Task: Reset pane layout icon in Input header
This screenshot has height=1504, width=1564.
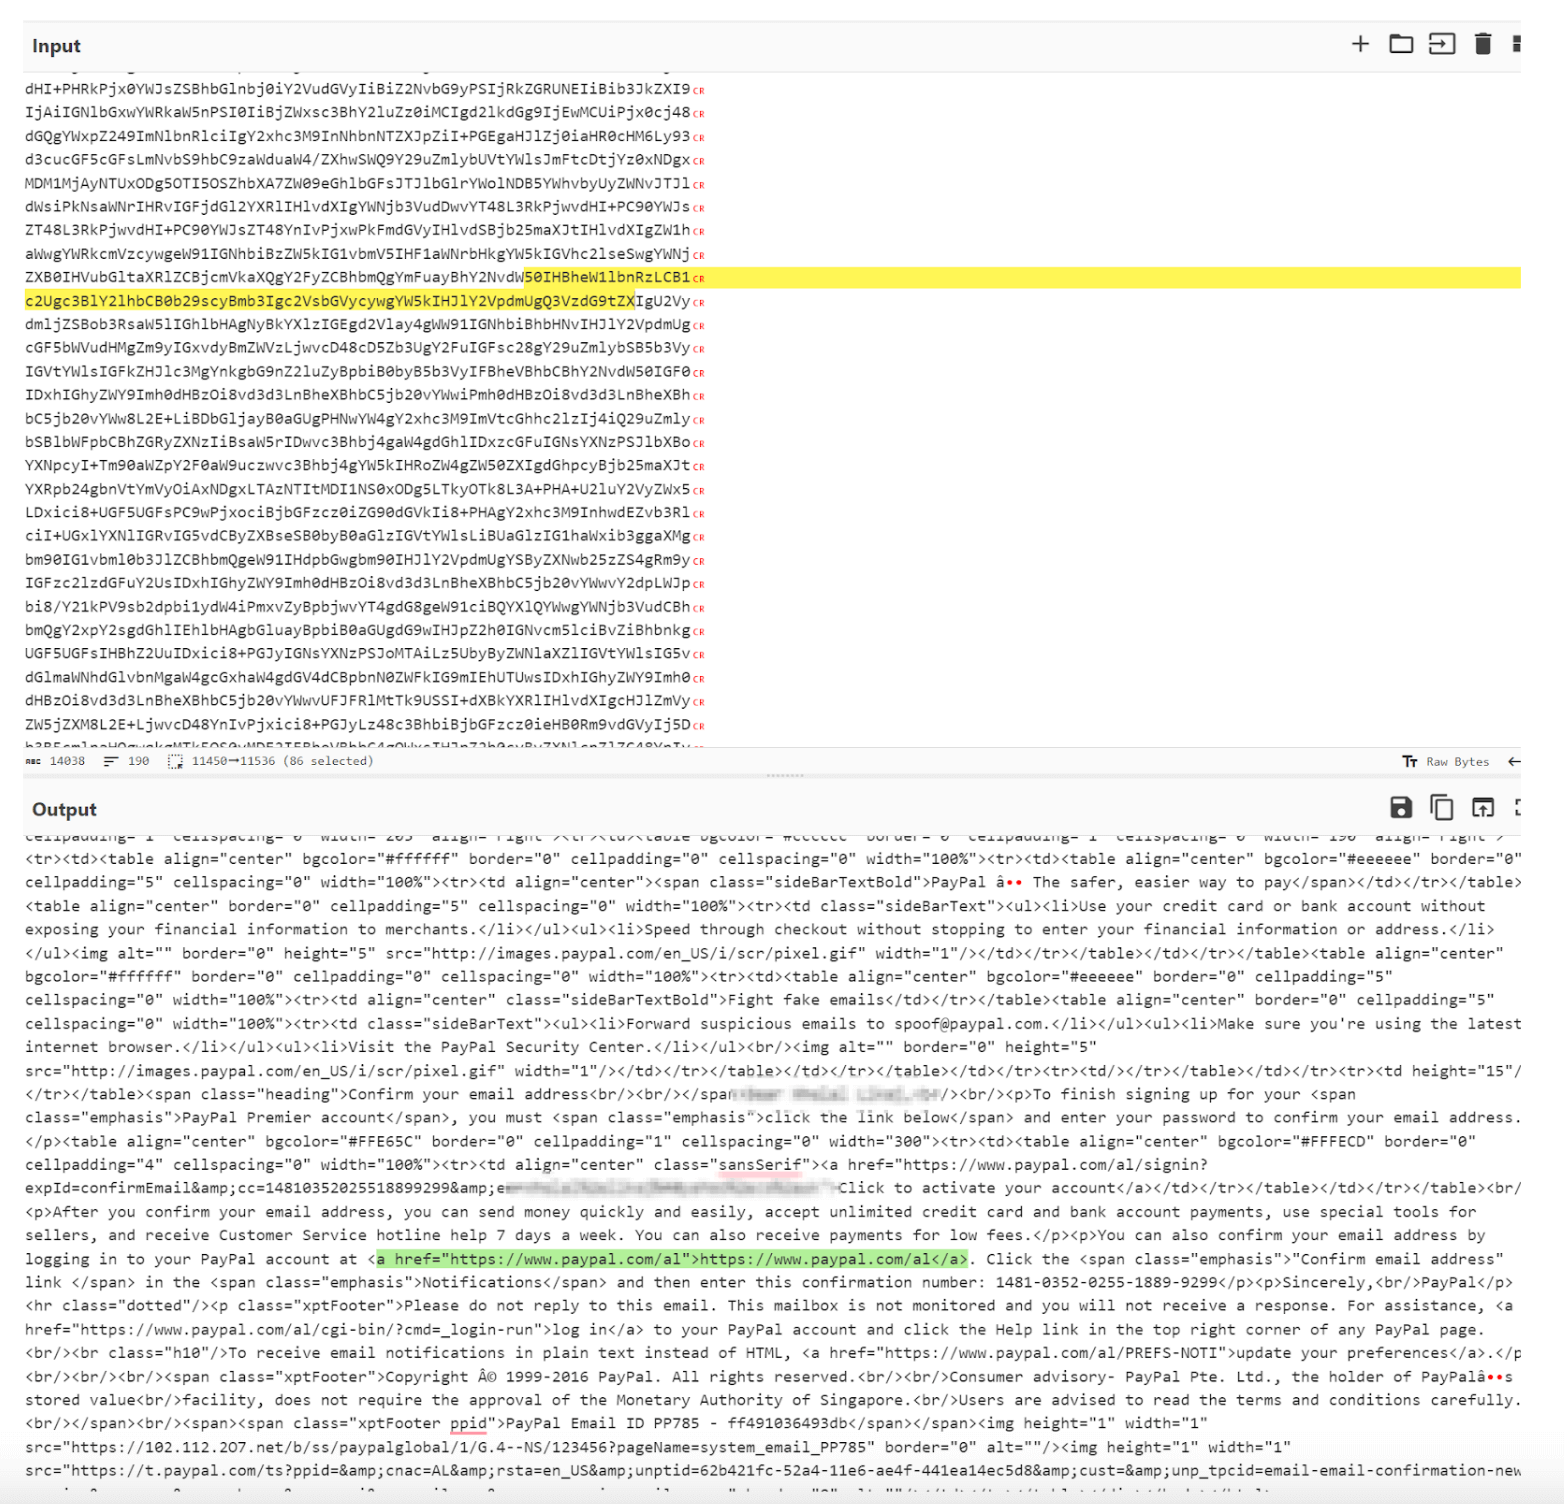Action: click(1516, 44)
